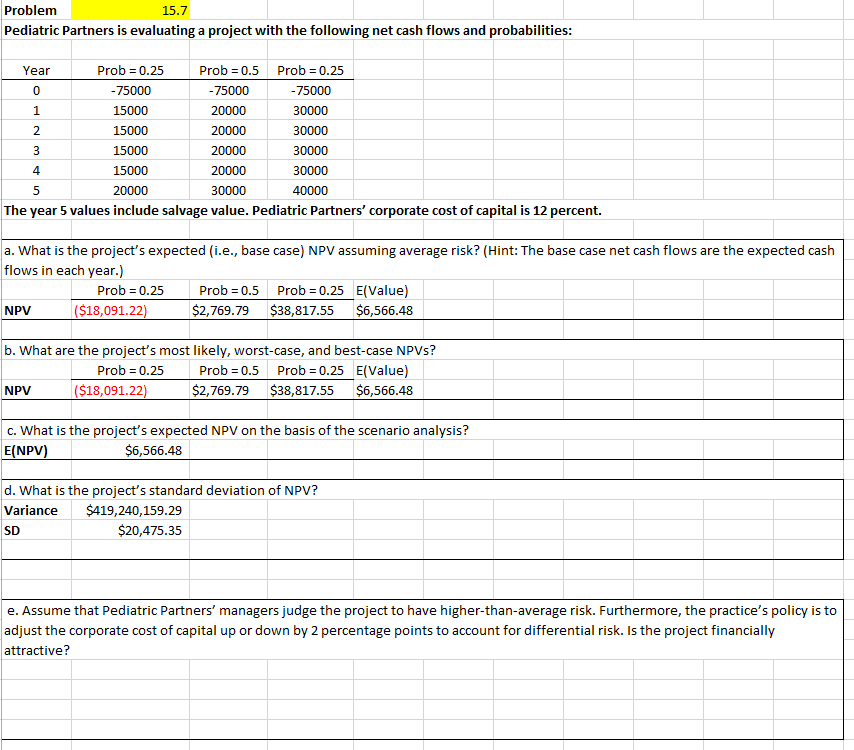The height and width of the screenshot is (750, 854).
Task: Click the Year 1 row label cell
Action: click(x=36, y=111)
